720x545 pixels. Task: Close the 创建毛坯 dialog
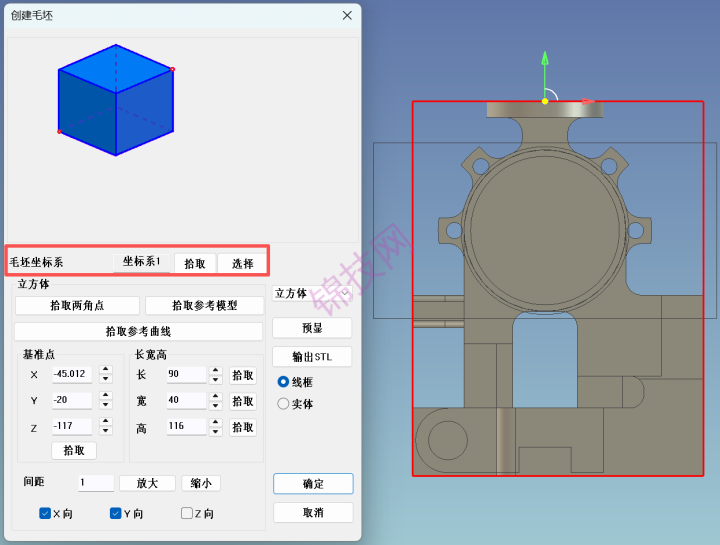pos(347,16)
